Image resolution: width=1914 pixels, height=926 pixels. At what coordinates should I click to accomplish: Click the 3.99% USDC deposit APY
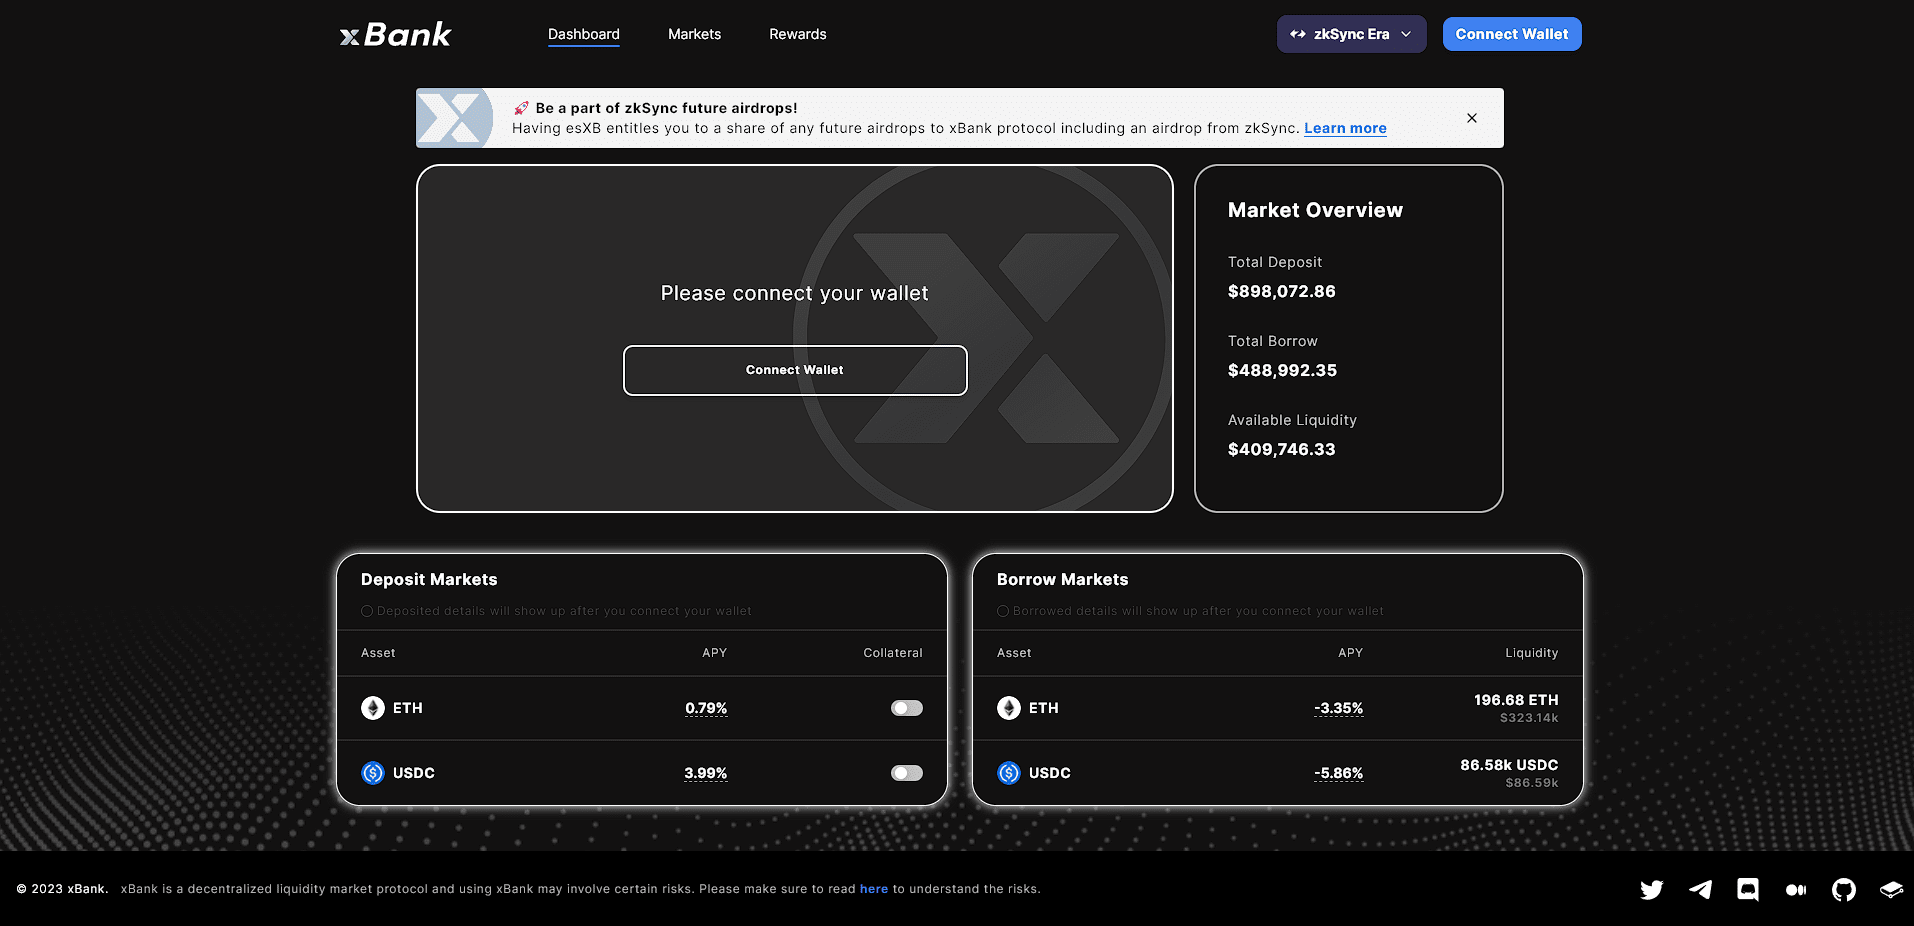click(x=706, y=773)
